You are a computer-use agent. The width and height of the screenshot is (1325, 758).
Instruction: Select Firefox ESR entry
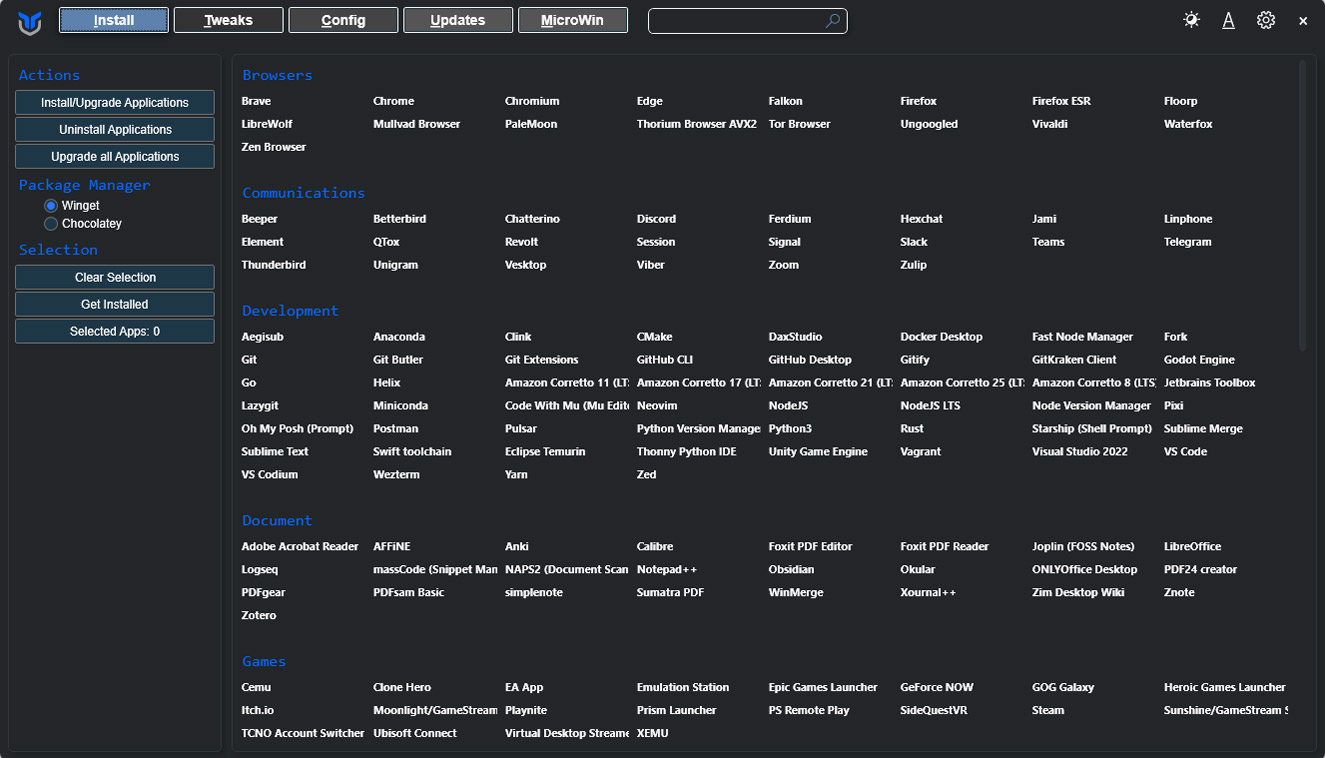(x=1061, y=101)
